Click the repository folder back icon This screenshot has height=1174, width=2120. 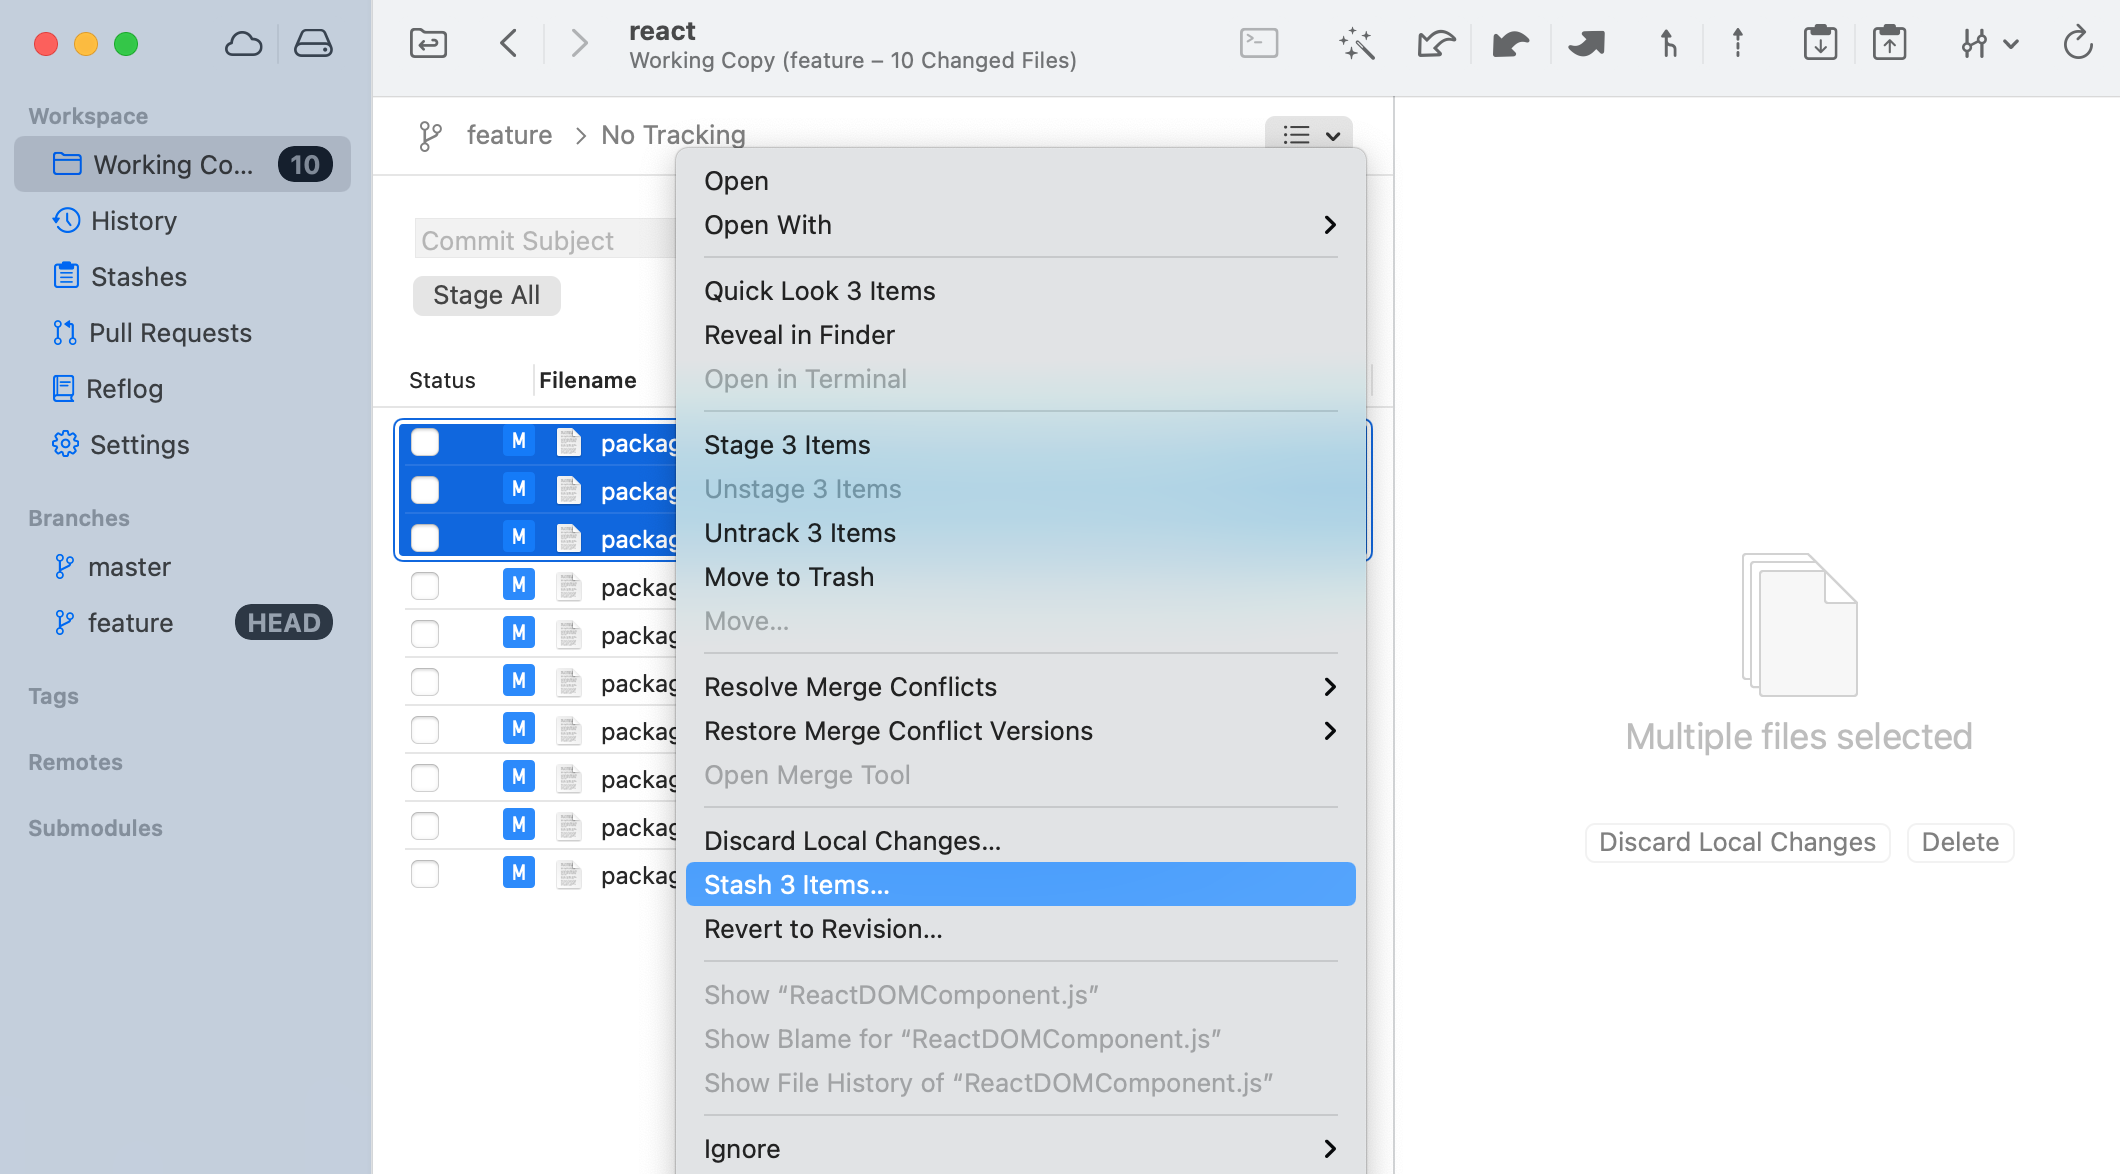(x=428, y=44)
